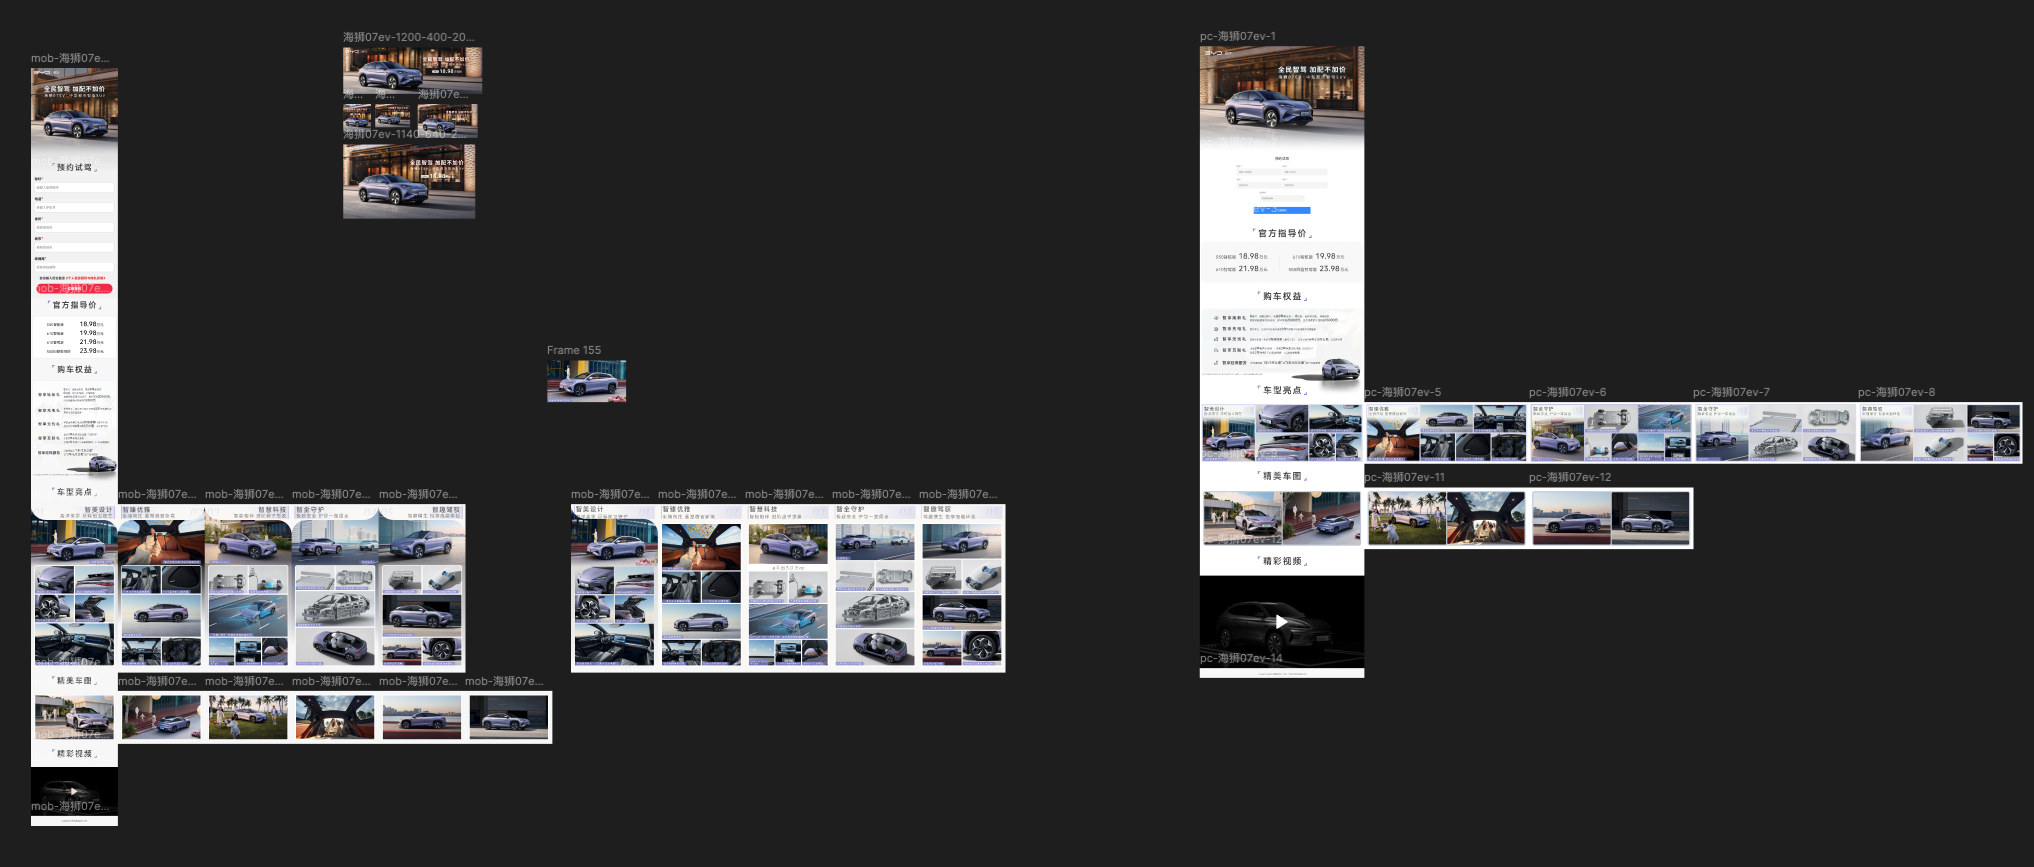Click 车型亮点 heading in the pc page
Viewport: 2034px width, 867px height.
tap(1282, 390)
